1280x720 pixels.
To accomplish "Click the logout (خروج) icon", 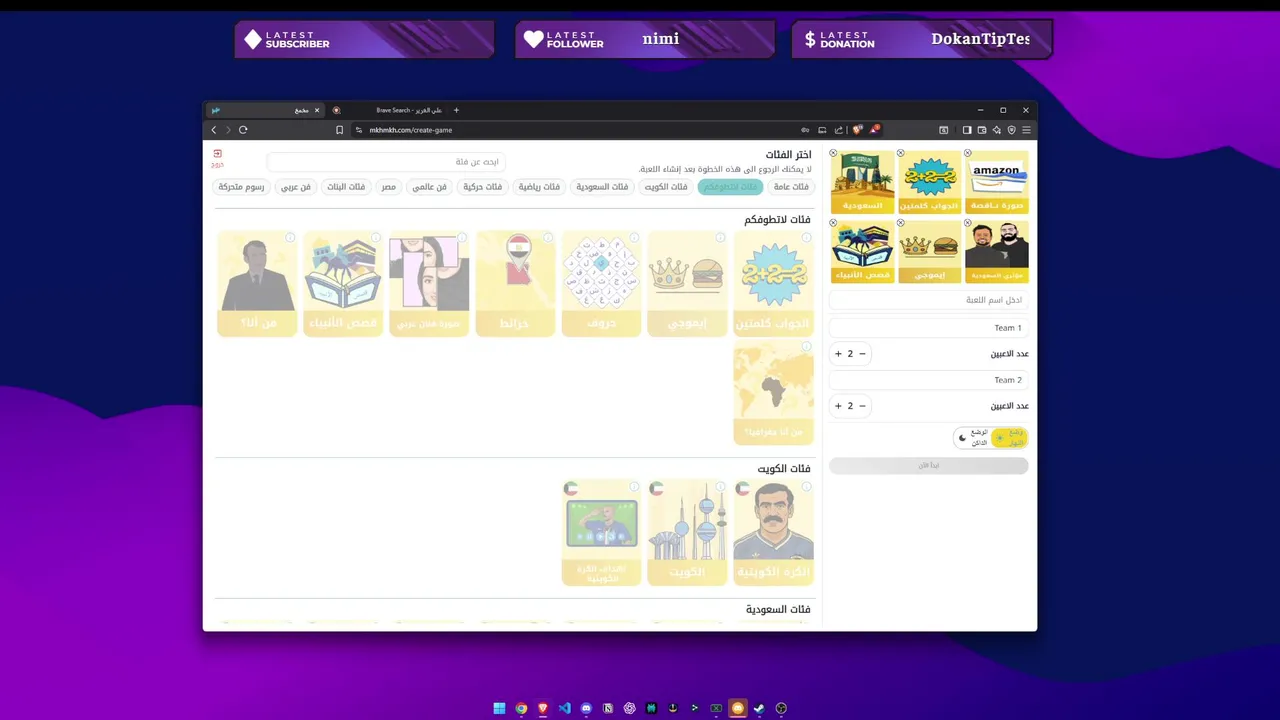I will click(217, 157).
